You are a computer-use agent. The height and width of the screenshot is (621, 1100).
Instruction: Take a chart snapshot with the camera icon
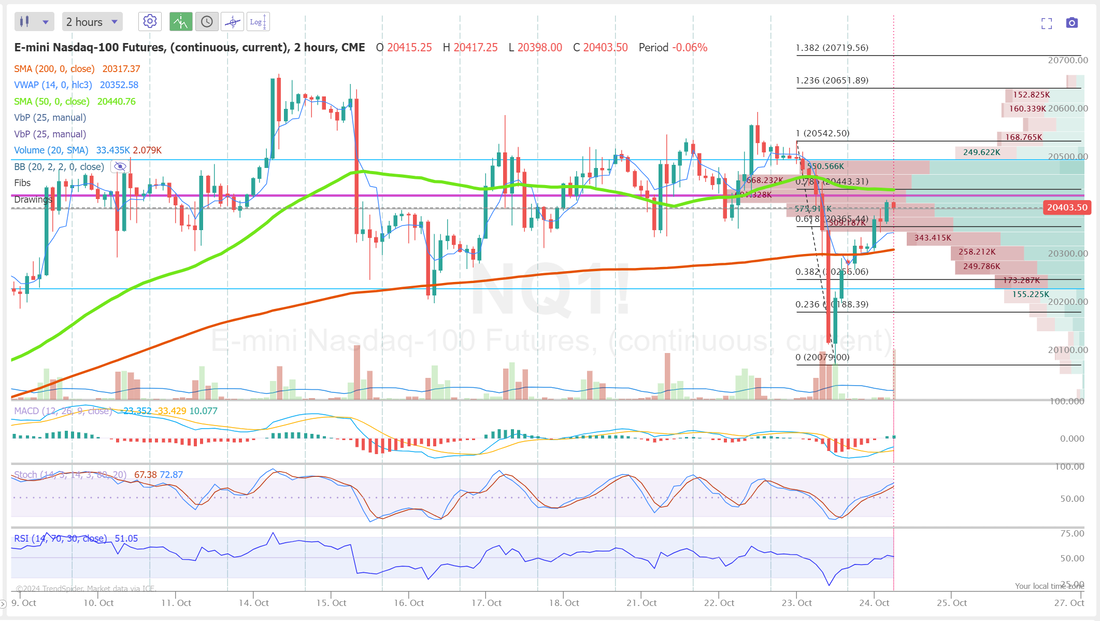tap(1072, 23)
